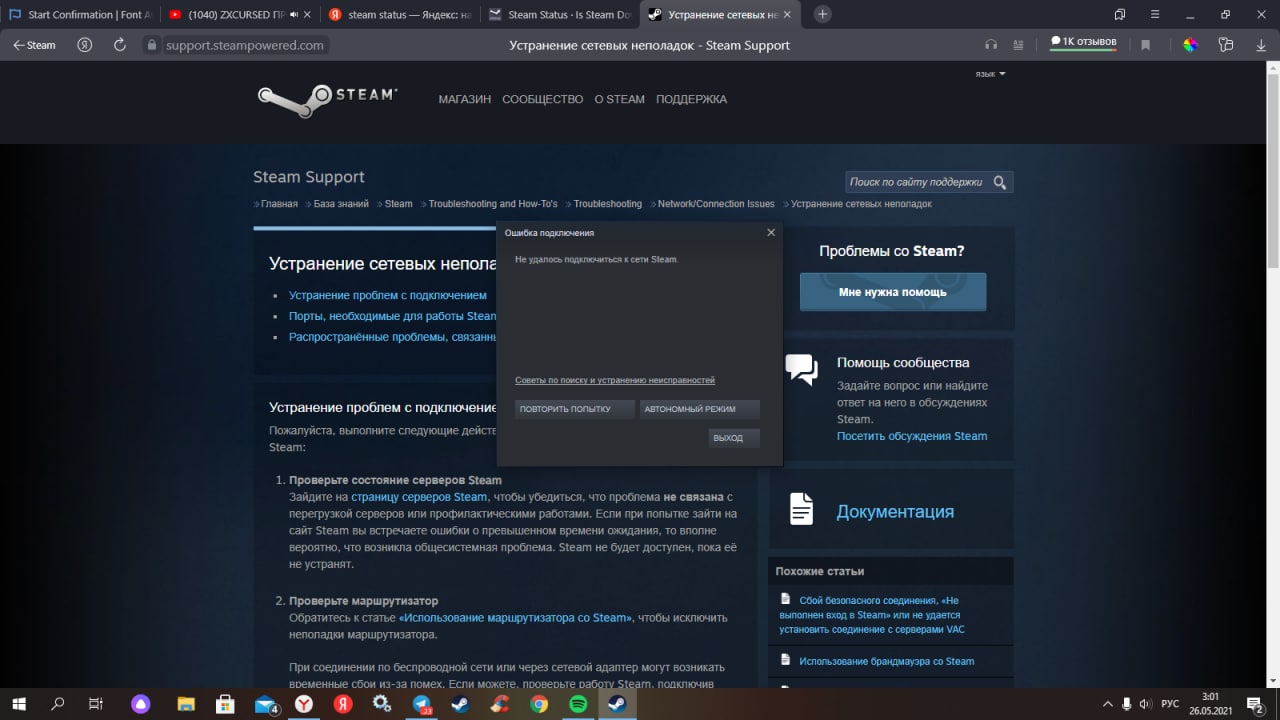Viewport: 1280px width, 720px height.
Task: Open Использование брандмауэра со Steam article
Action: click(x=886, y=661)
